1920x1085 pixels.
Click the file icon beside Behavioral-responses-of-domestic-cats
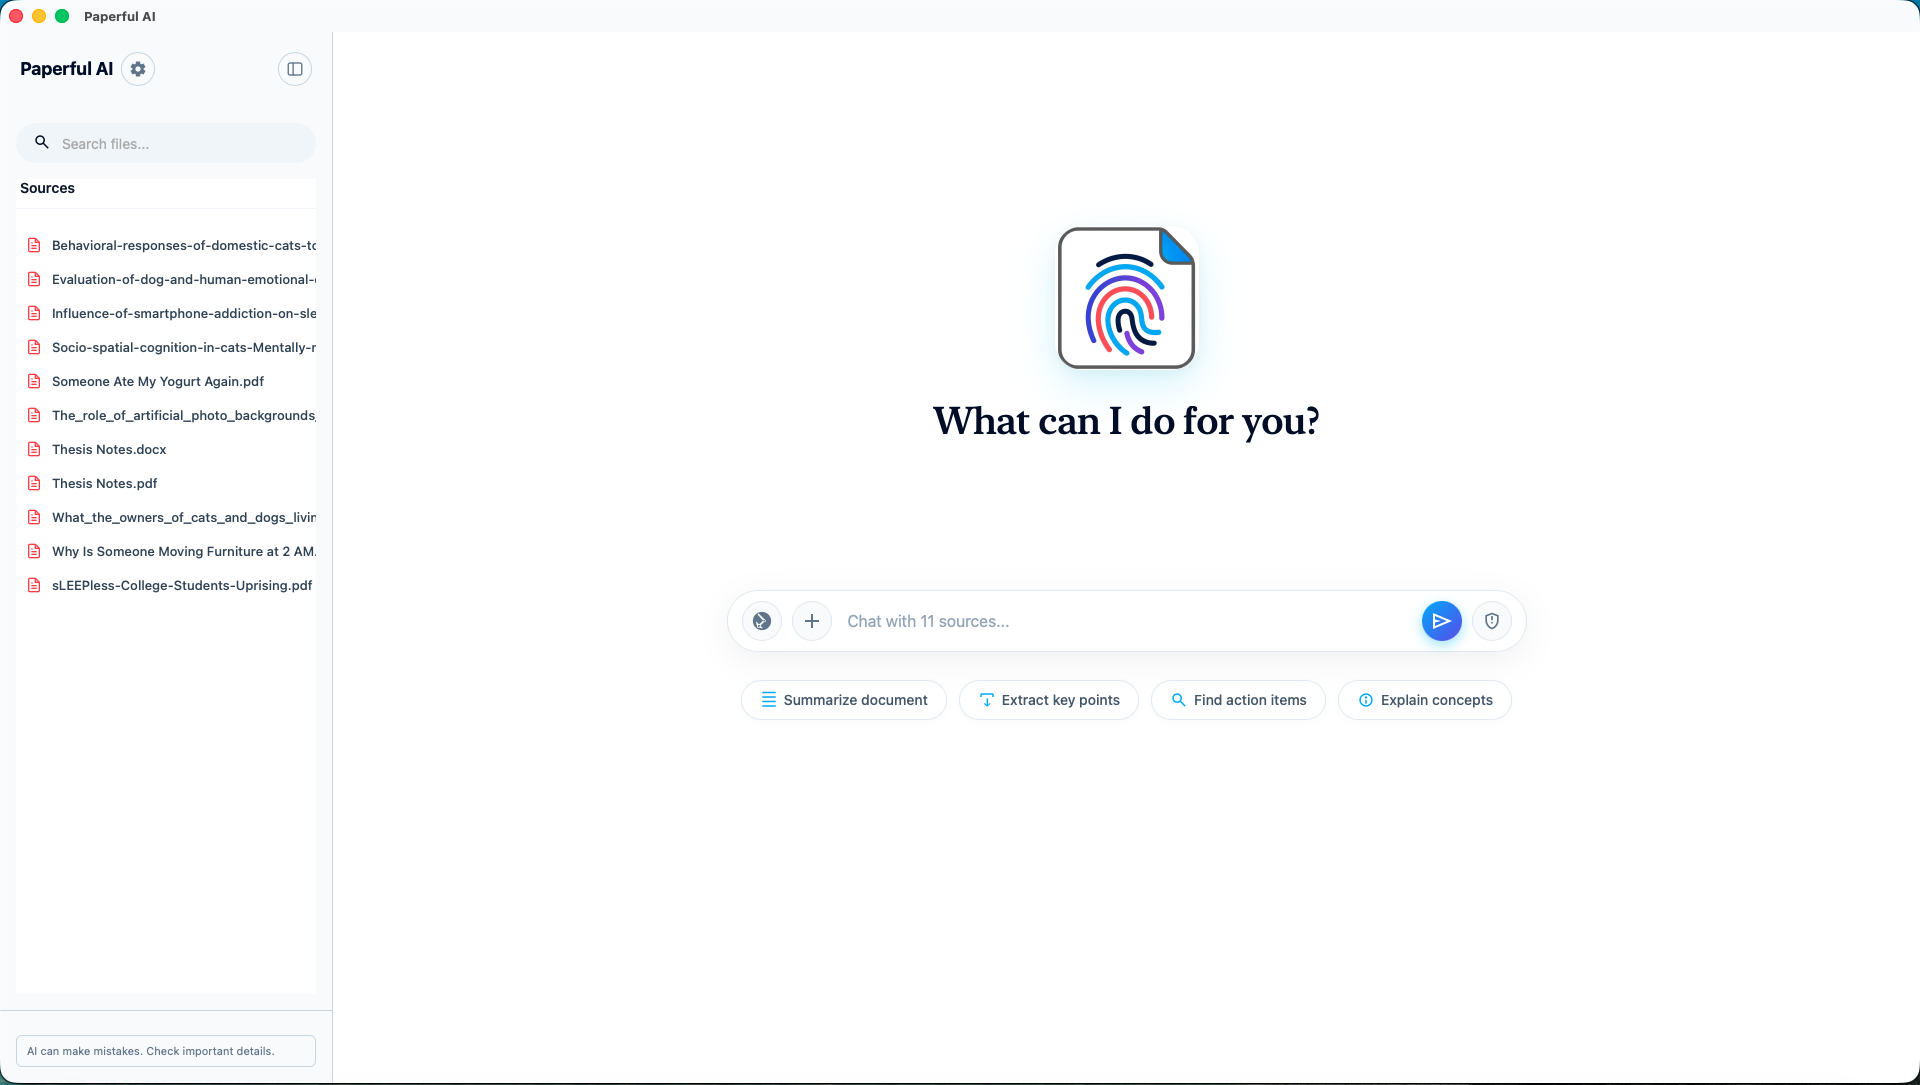tap(34, 245)
